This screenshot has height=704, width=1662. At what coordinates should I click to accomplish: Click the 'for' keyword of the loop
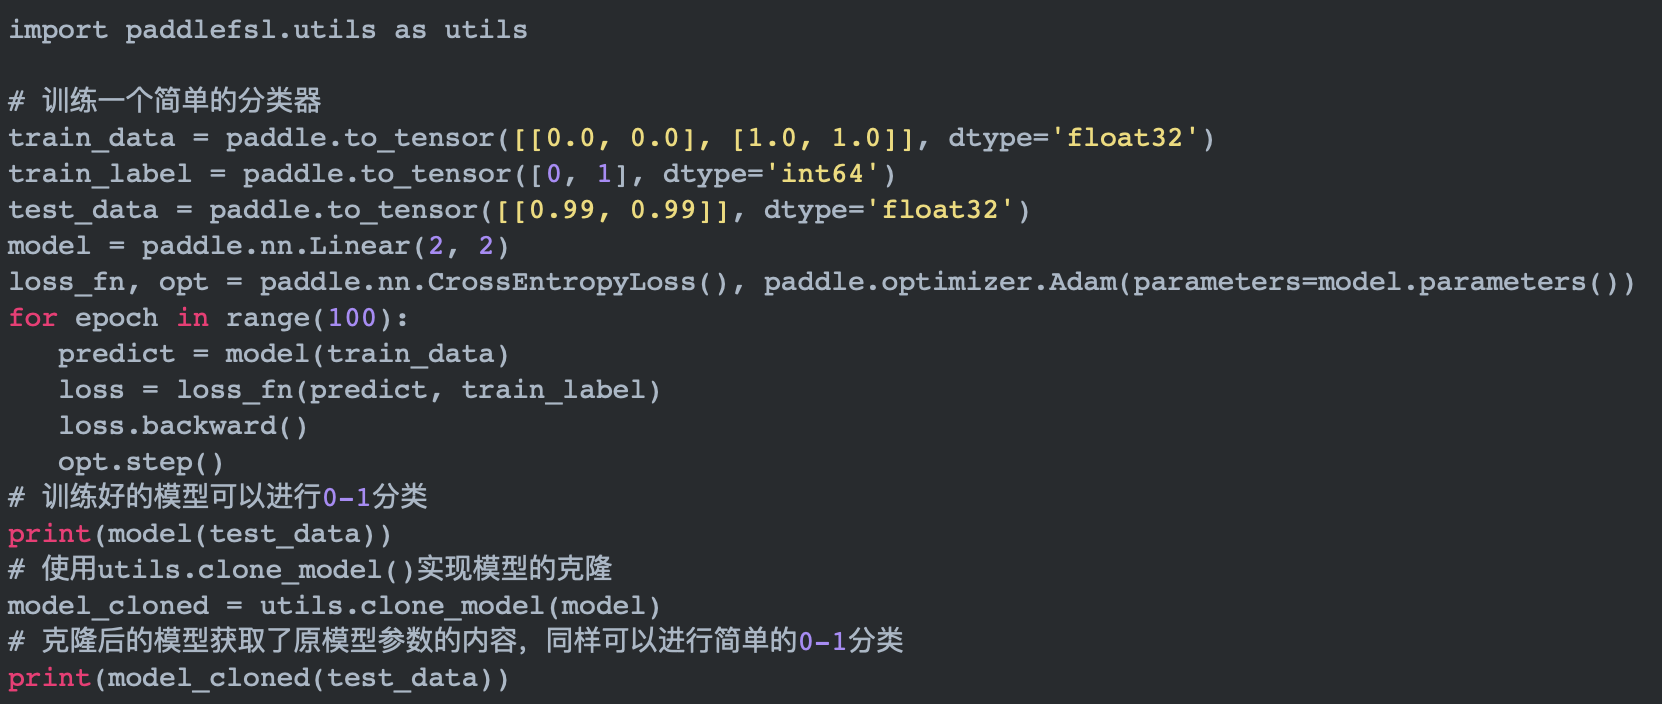(x=32, y=318)
